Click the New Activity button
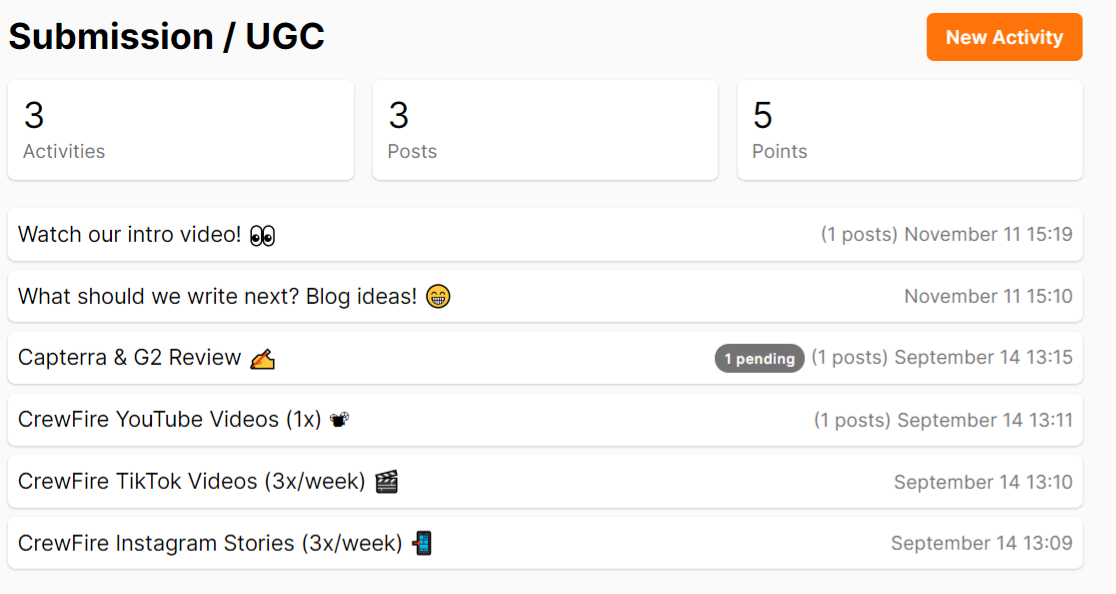Image resolution: width=1116 pixels, height=594 pixels. 1004,37
